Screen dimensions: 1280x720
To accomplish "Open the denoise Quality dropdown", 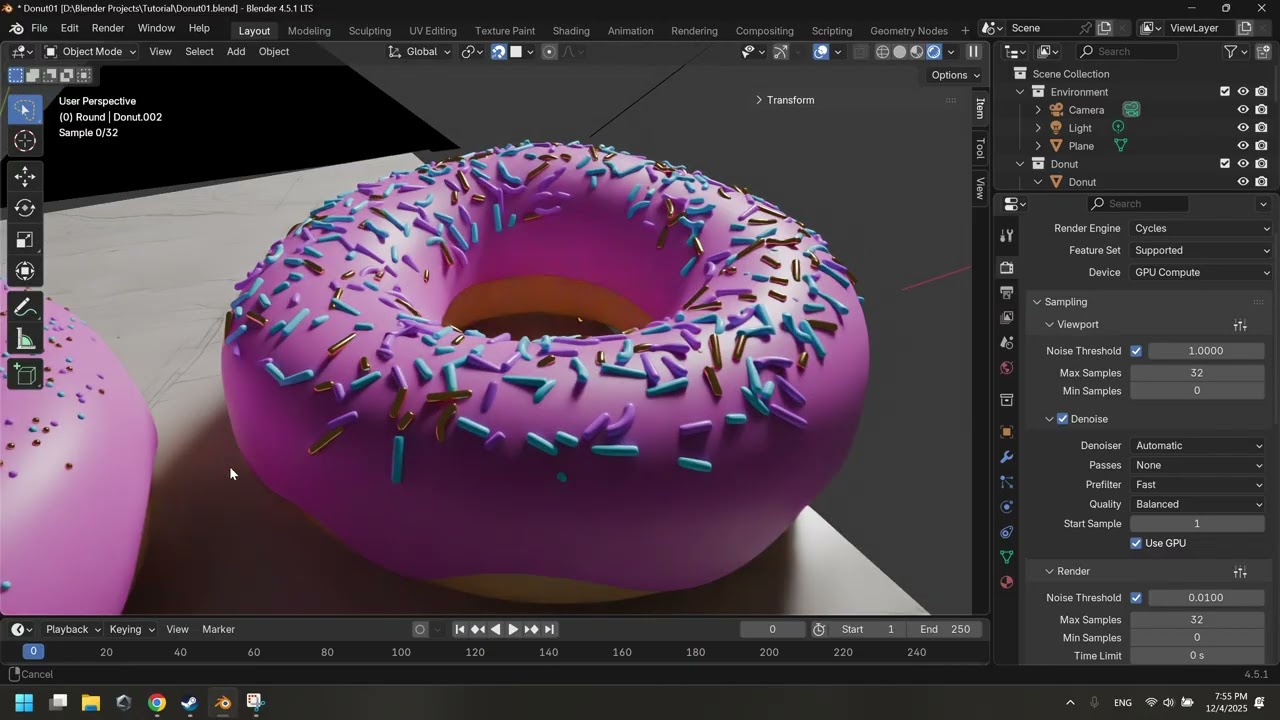I will click(1198, 504).
